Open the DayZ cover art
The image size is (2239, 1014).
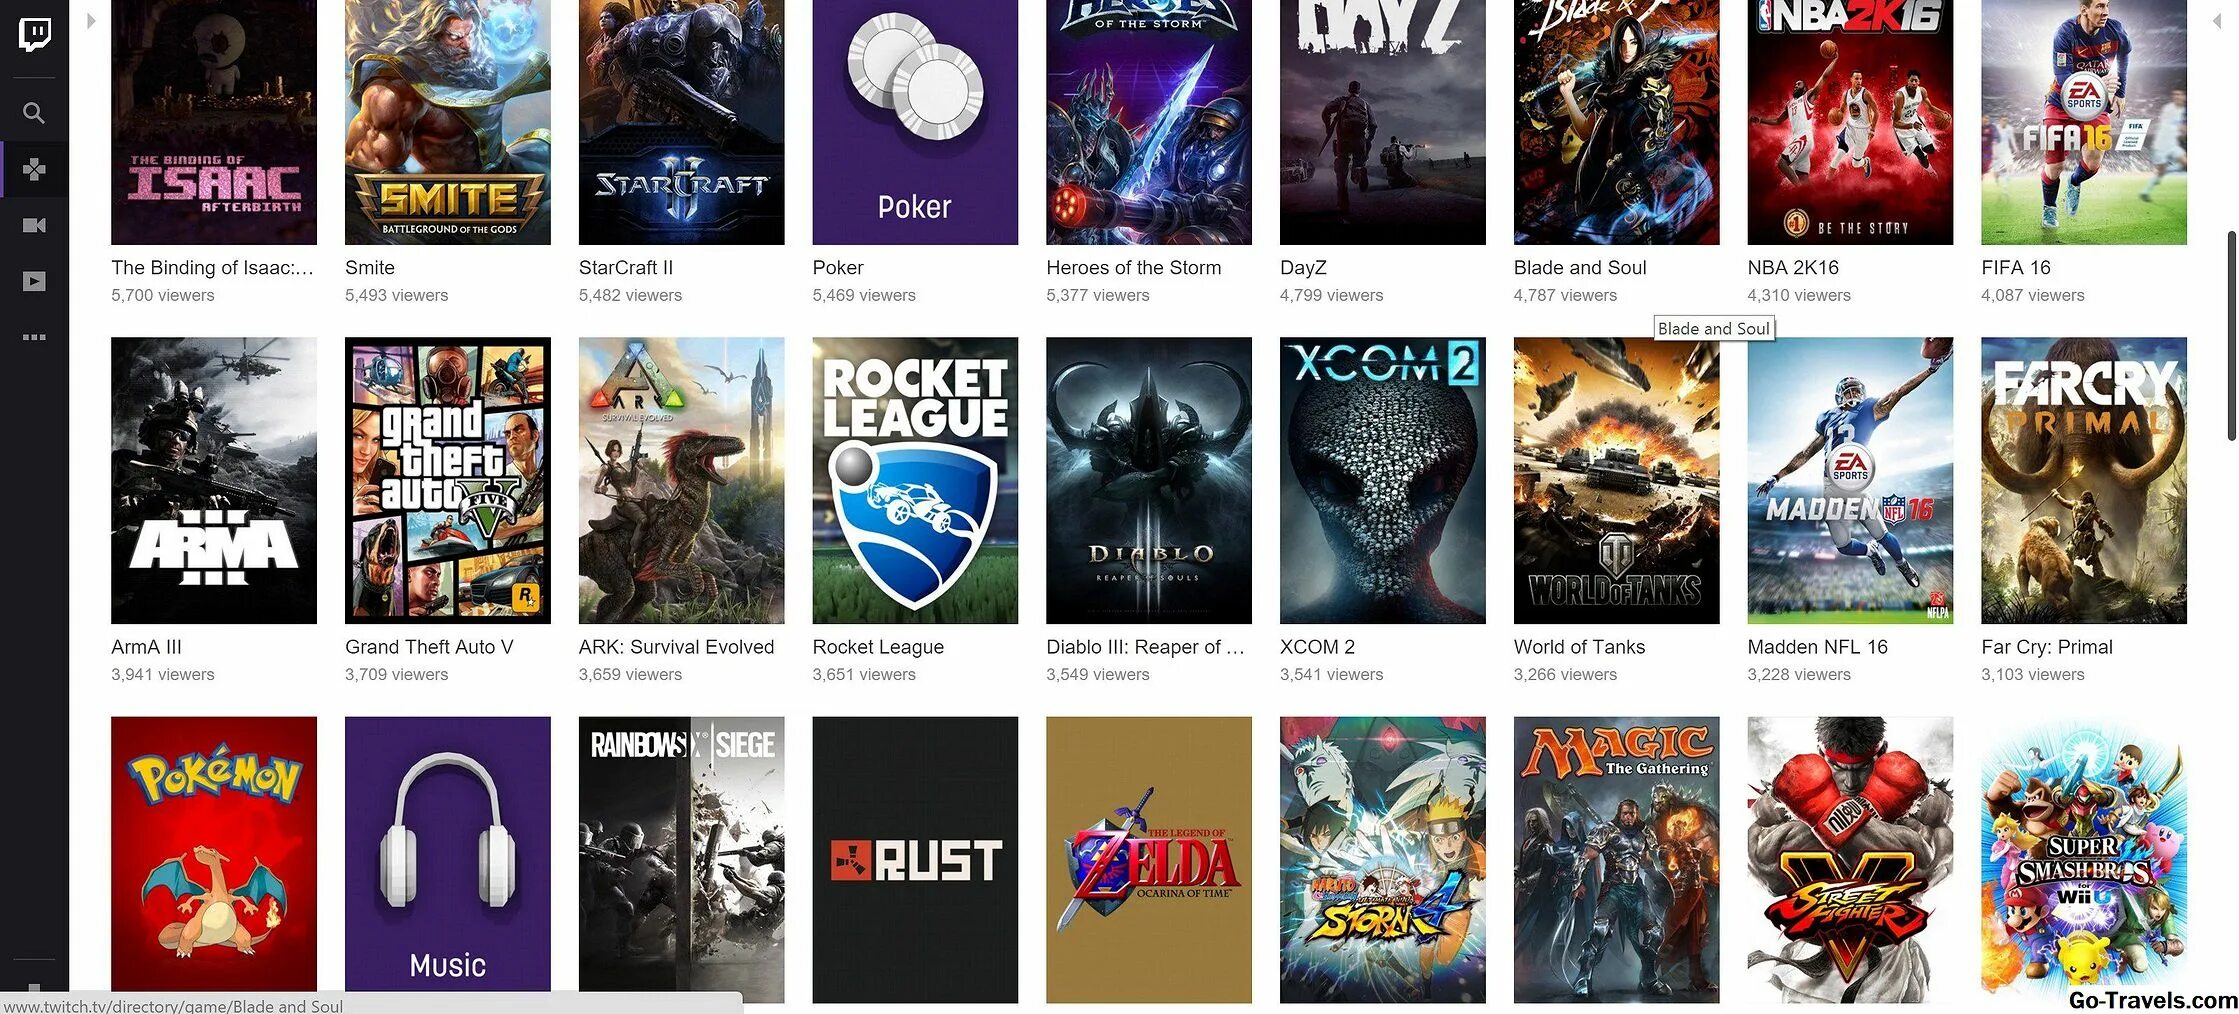coord(1383,122)
